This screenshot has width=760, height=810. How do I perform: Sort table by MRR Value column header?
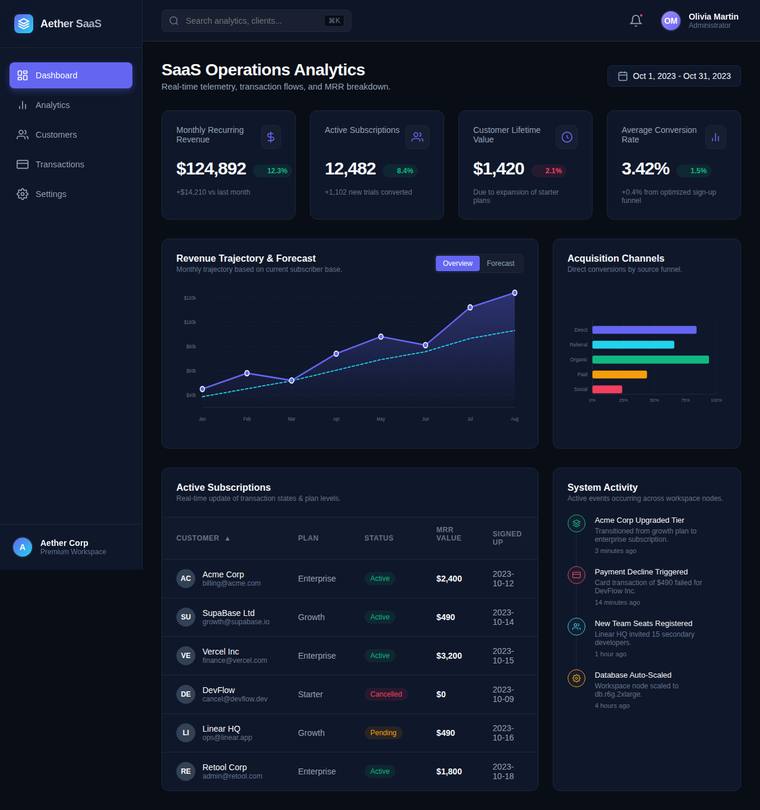click(448, 534)
